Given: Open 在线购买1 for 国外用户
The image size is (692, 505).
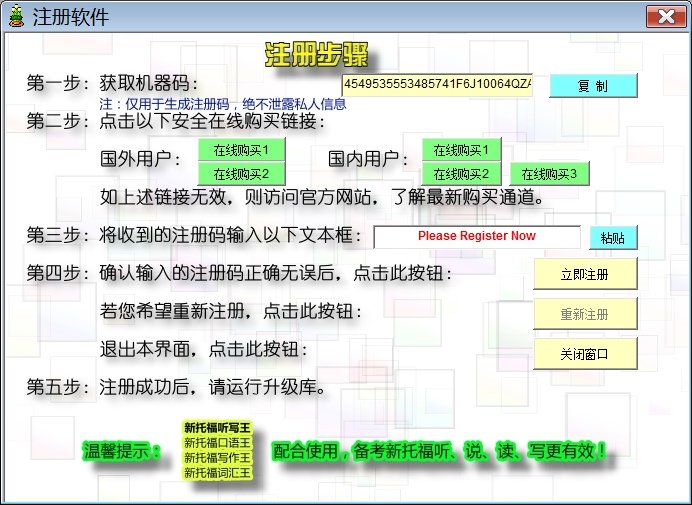Looking at the screenshot, I should point(241,150).
